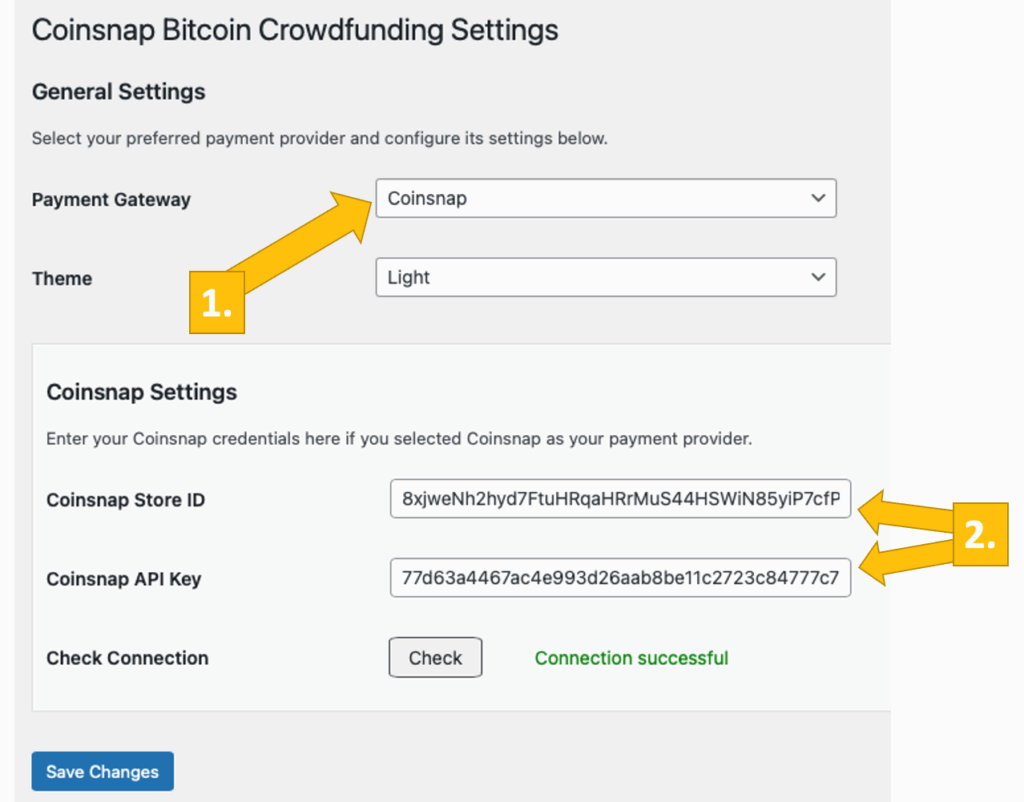Click the Save Changes button
1024x802 pixels.
[102, 772]
